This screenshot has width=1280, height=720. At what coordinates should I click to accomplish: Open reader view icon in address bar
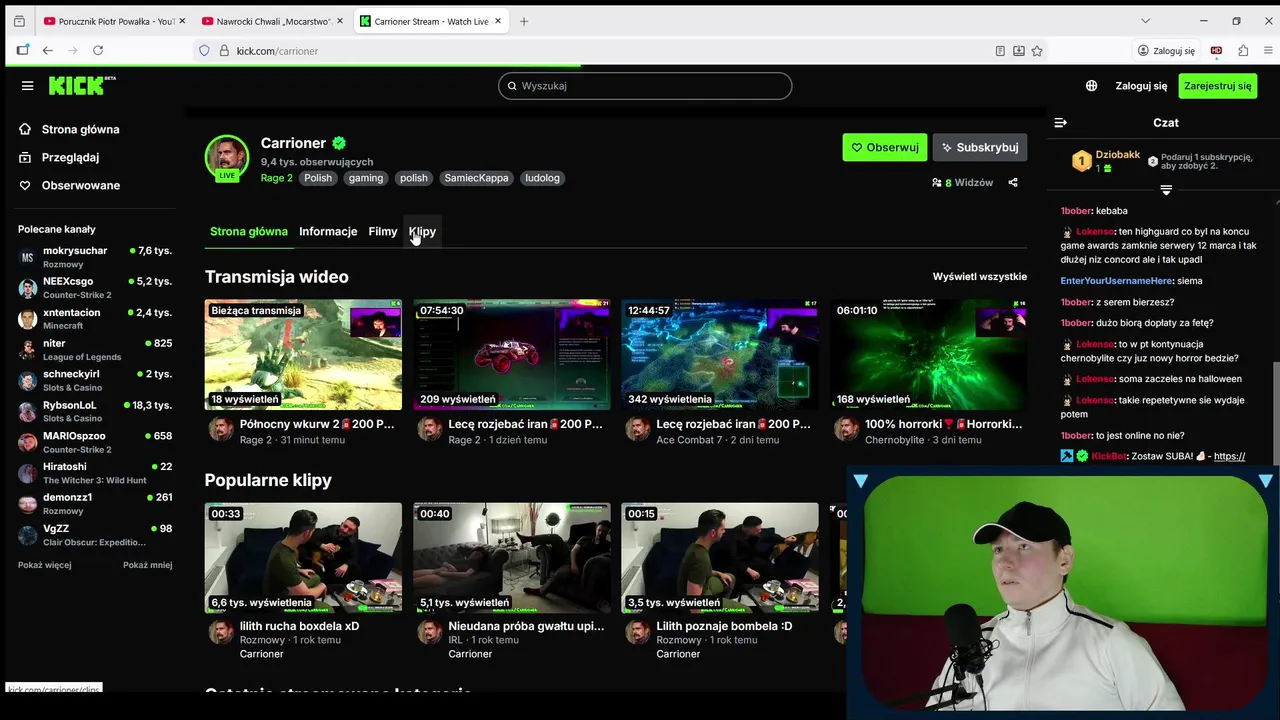pos(1000,51)
